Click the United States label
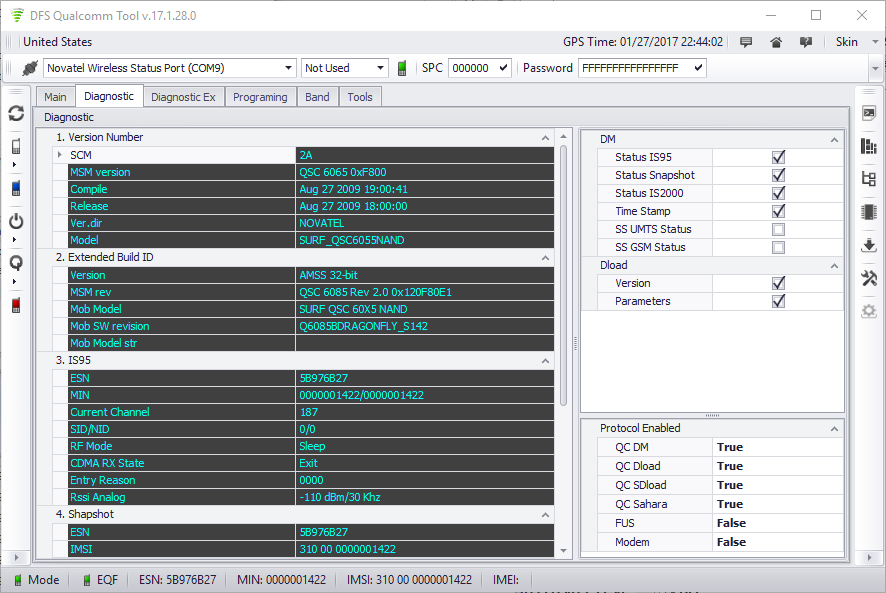The width and height of the screenshot is (886, 593). 58,42
